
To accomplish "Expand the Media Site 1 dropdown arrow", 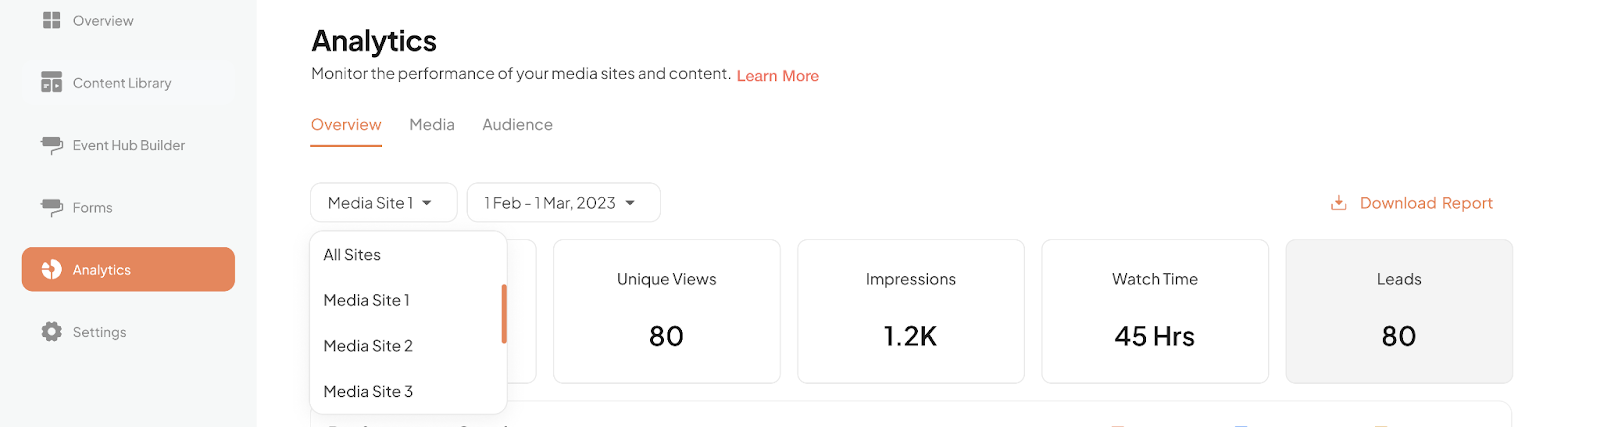I will (427, 203).
